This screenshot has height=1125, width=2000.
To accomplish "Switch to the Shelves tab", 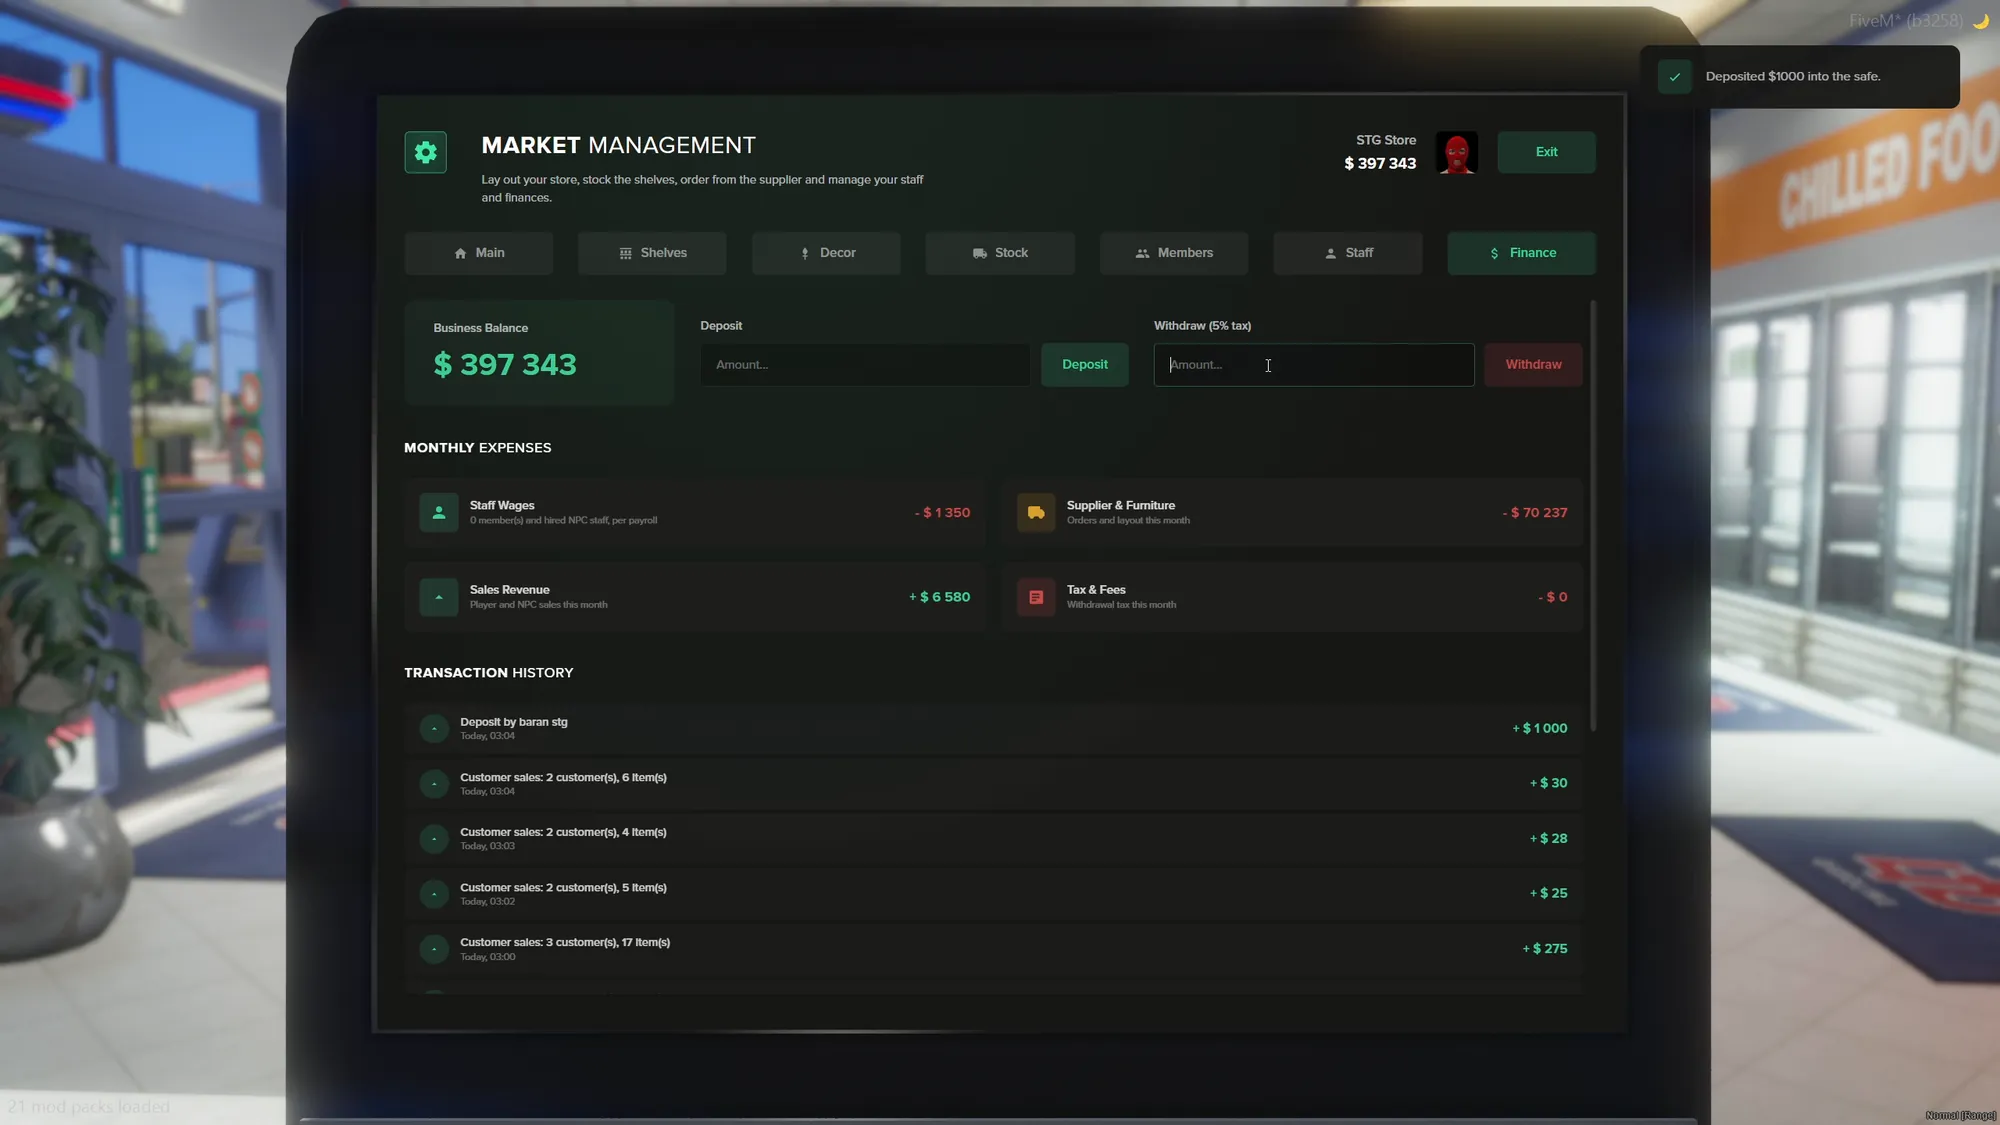I will (x=652, y=253).
